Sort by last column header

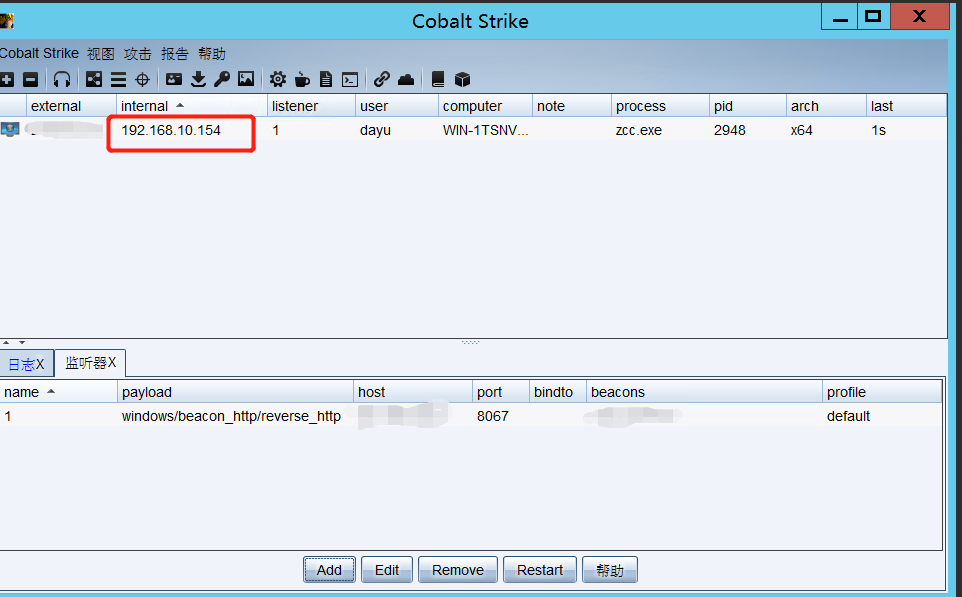click(906, 106)
